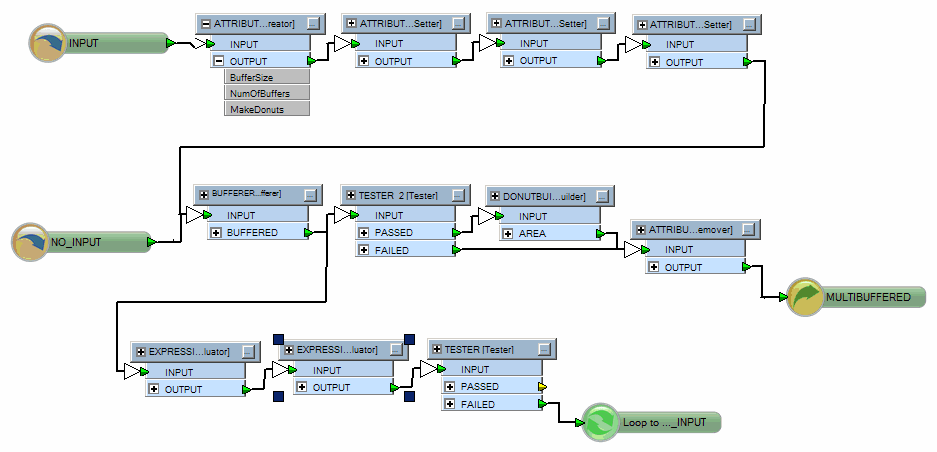Open the BUFFERER transformer properties button
Image resolution: width=937 pixels, height=452 pixels.
point(311,195)
